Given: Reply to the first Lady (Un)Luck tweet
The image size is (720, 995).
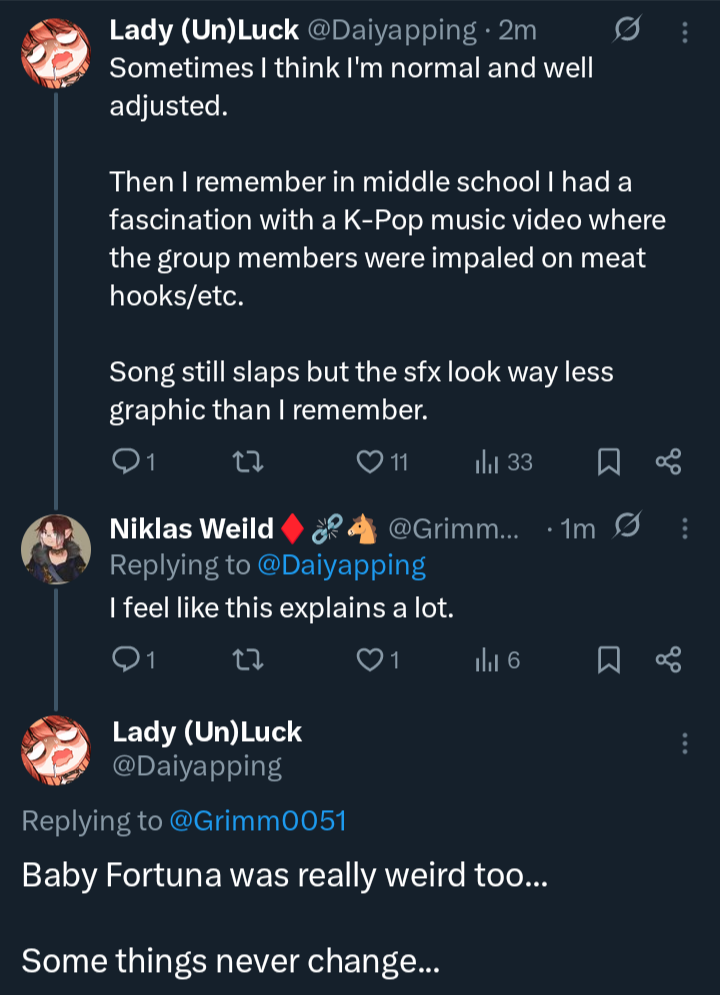Looking at the screenshot, I should click(x=127, y=461).
